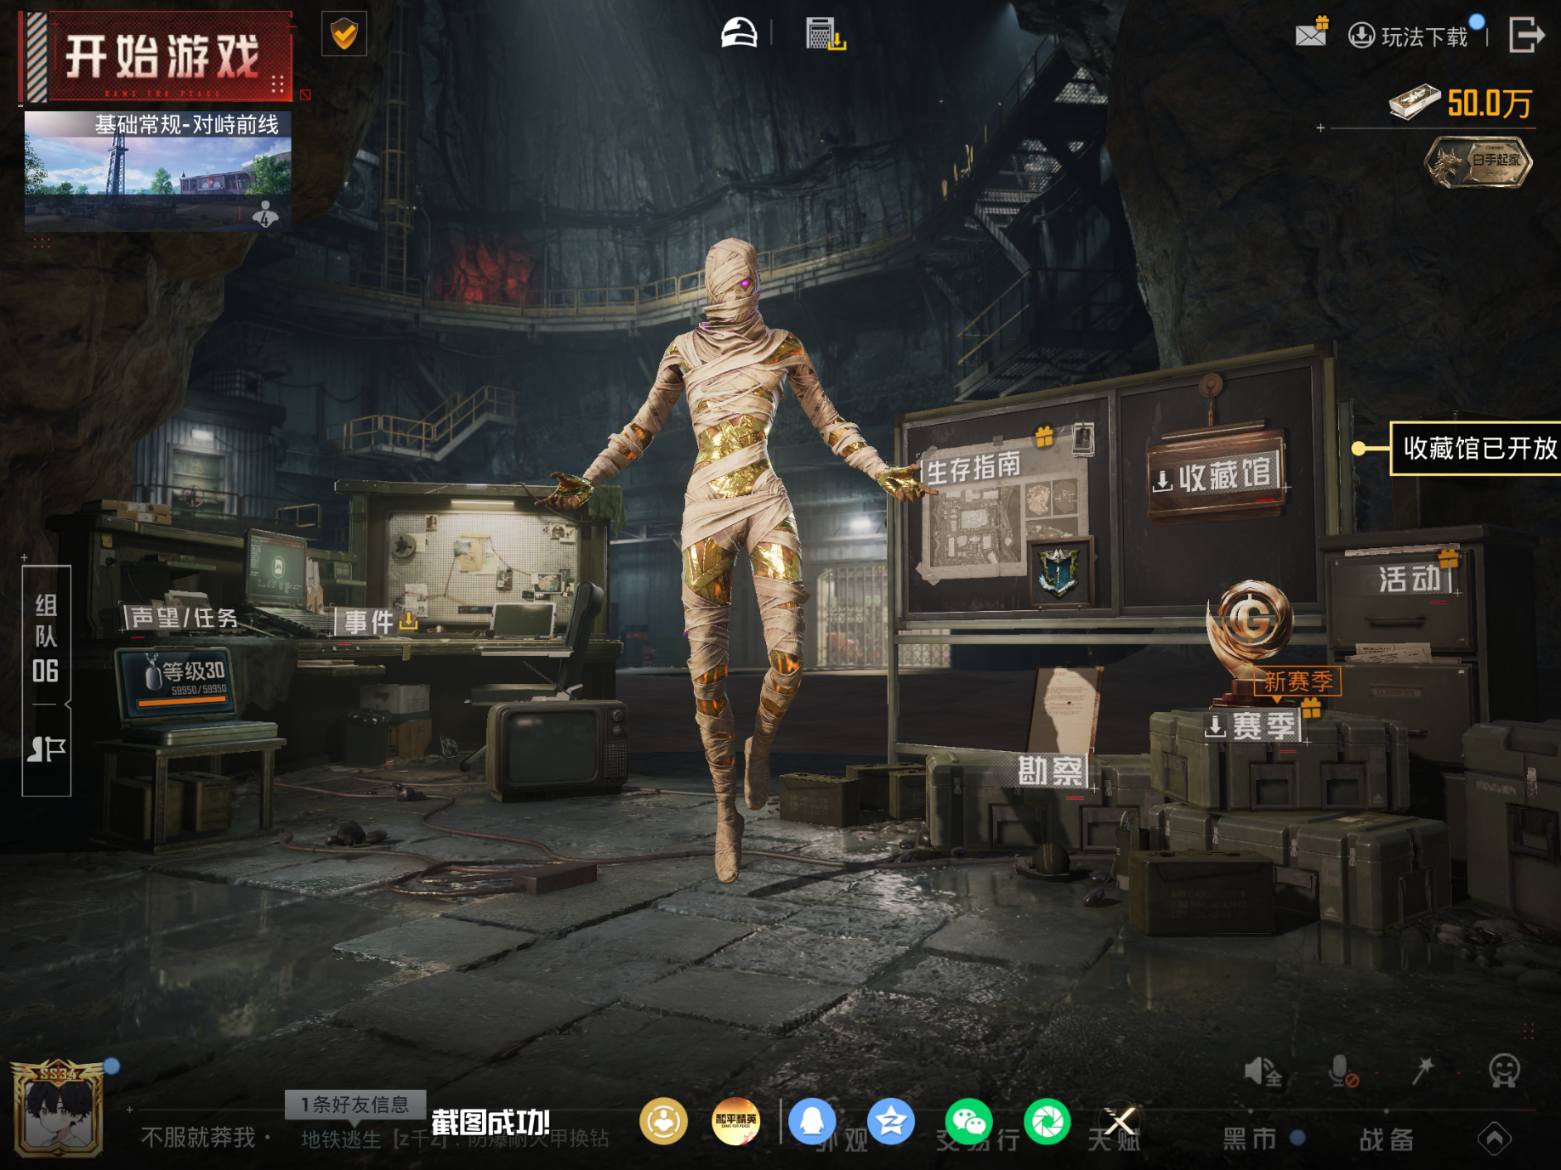Open the 勘察 survey label
This screenshot has width=1561, height=1170.
(x=1050, y=770)
